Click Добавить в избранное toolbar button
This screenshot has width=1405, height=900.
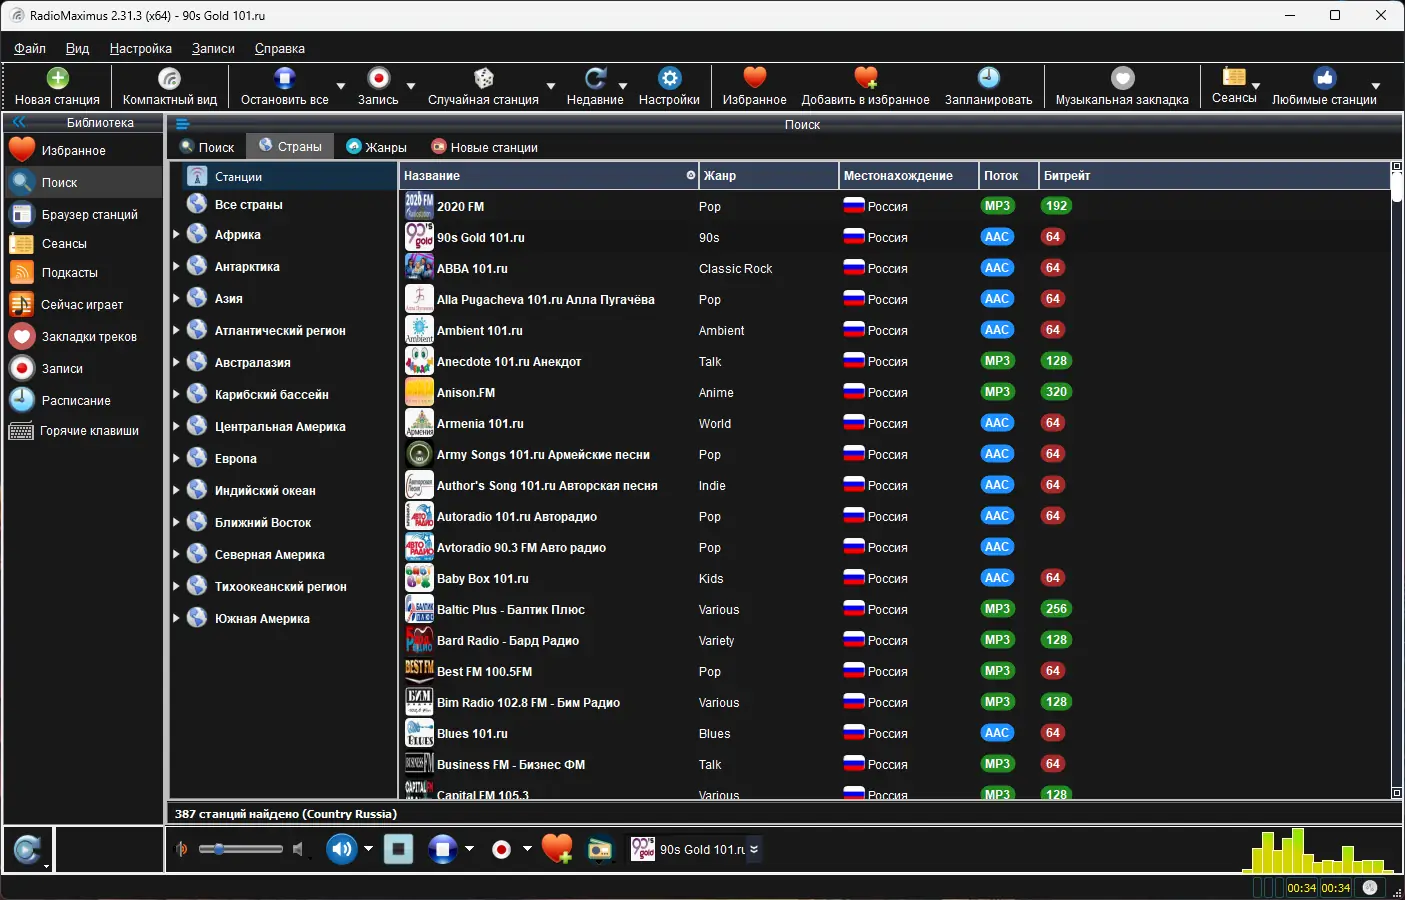(x=865, y=86)
